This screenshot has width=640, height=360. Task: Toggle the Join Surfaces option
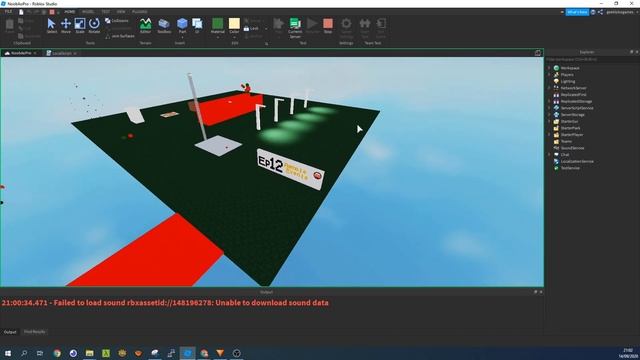tap(120, 36)
